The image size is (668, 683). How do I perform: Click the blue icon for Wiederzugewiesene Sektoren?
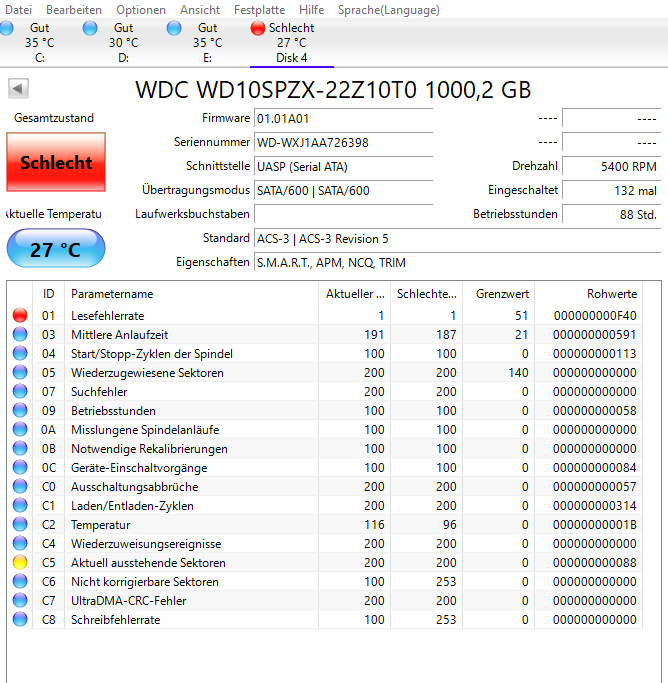(20, 372)
